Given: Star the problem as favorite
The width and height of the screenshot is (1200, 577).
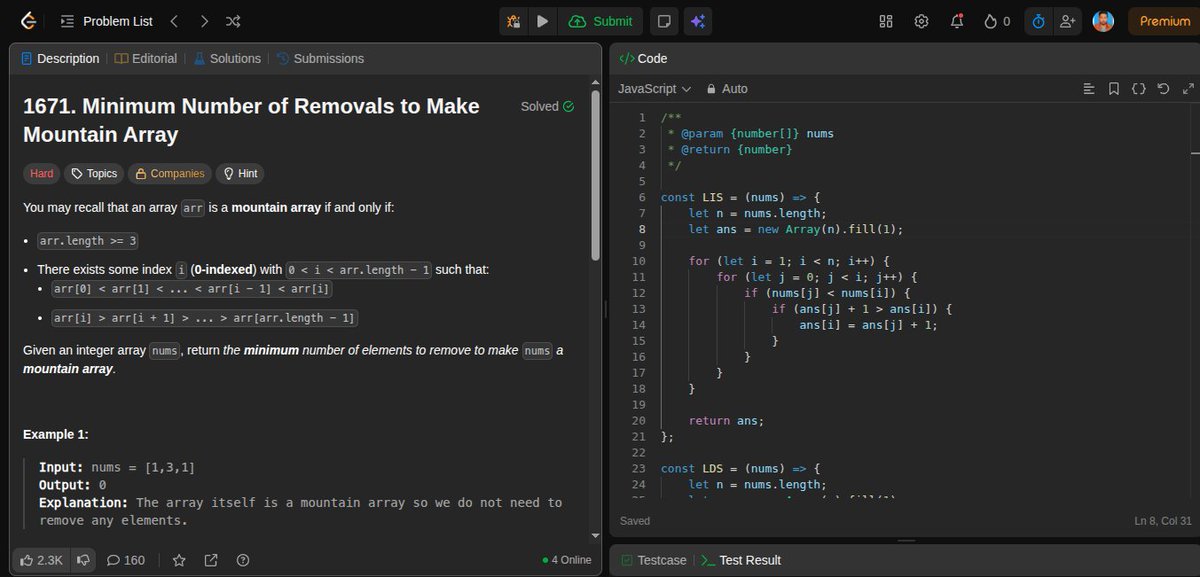Looking at the screenshot, I should click(x=179, y=560).
